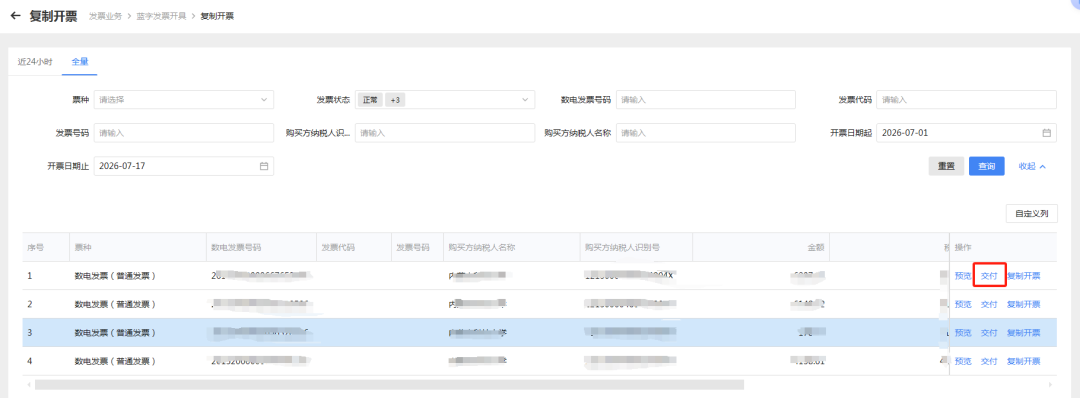This screenshot has width=1080, height=398.
Task: Click 预览 link in row 3
Action: (x=963, y=333)
